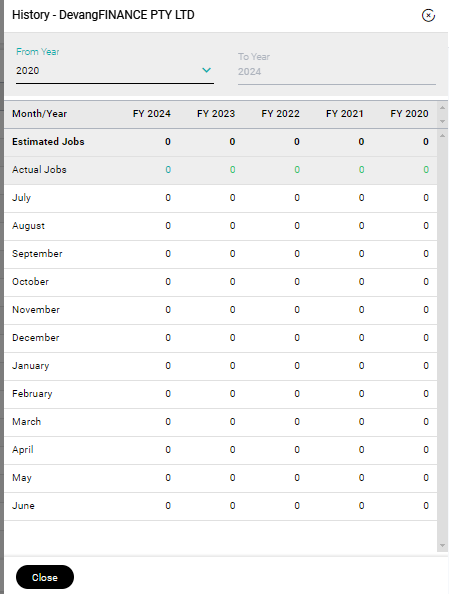This screenshot has height=594, width=449.
Task: Click the FY 2023 value for January
Action: click(x=232, y=366)
